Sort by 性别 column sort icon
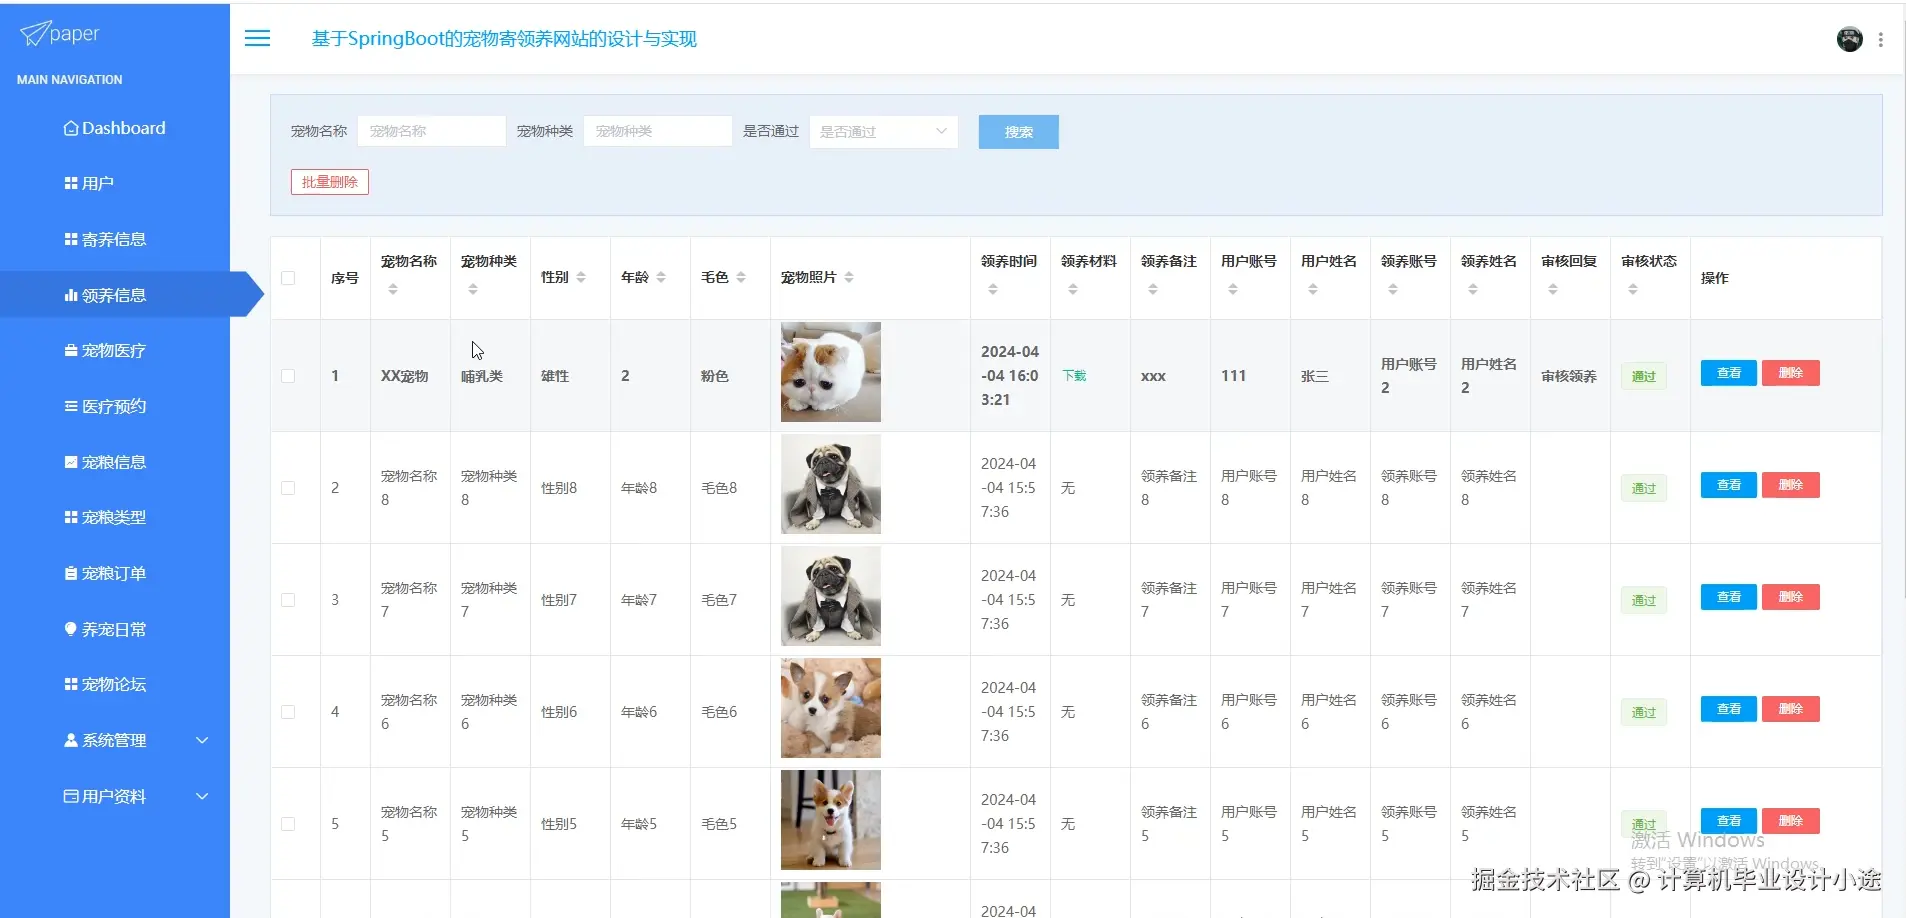 [581, 277]
